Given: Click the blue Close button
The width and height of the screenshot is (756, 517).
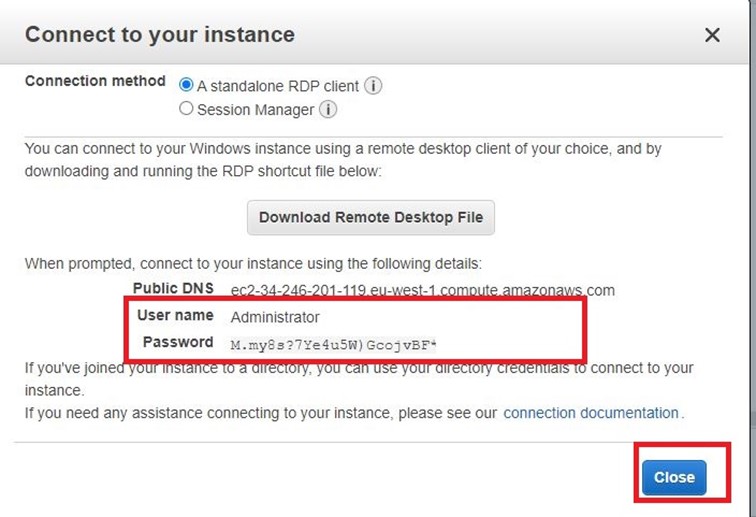Looking at the screenshot, I should coord(674,477).
